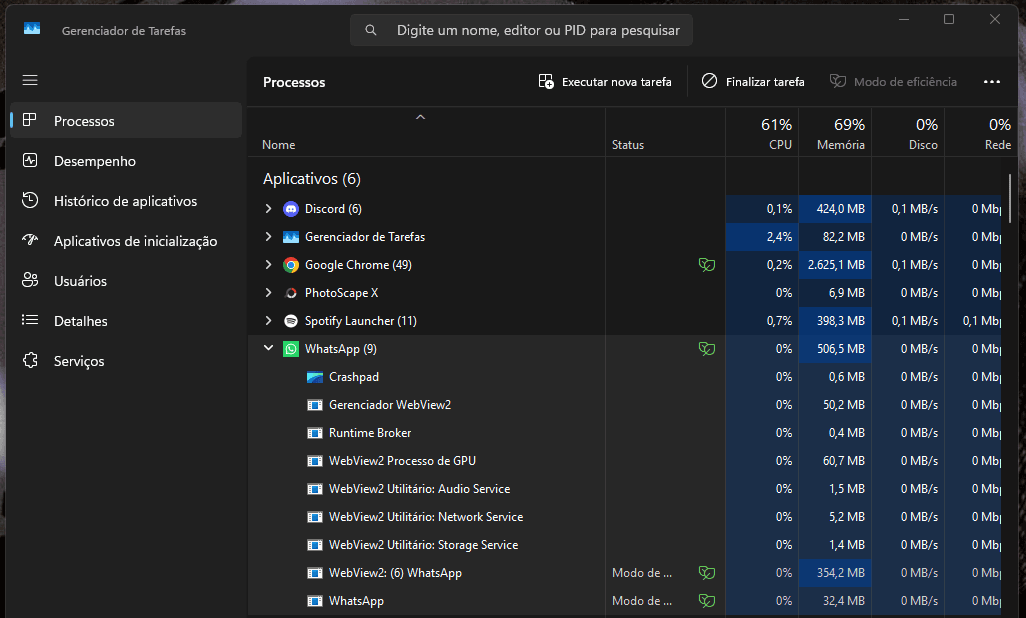
Task: Open the hamburger navigation menu
Action: [30, 80]
